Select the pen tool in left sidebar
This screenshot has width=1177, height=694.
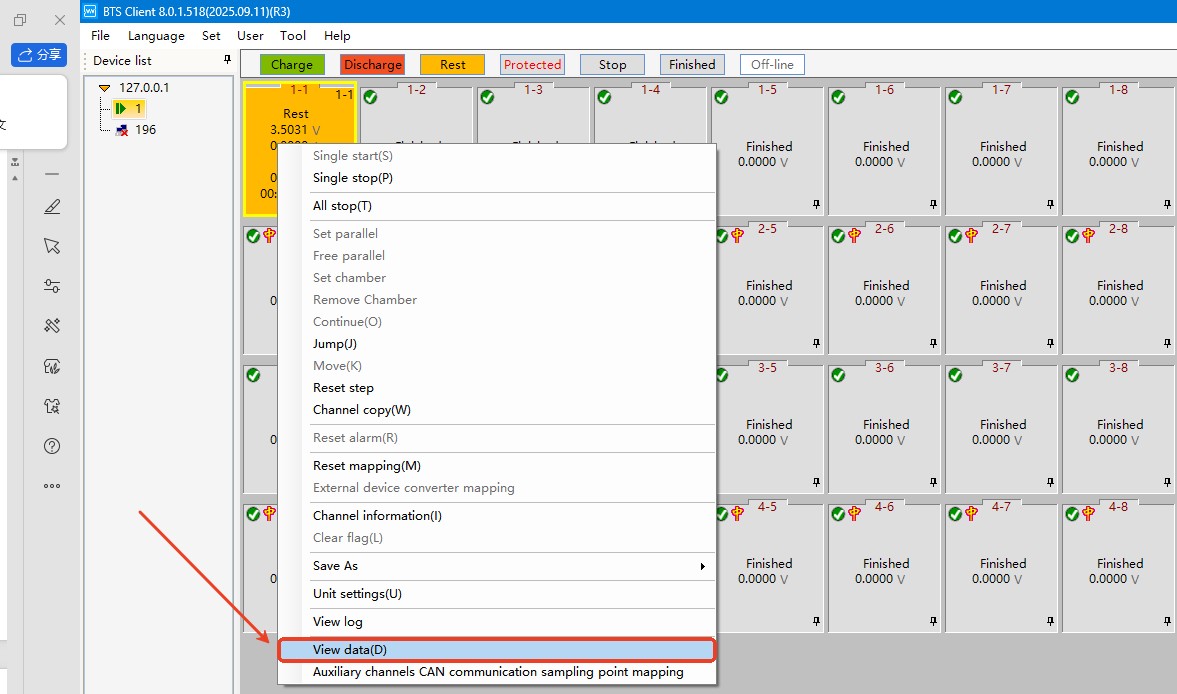(53, 207)
